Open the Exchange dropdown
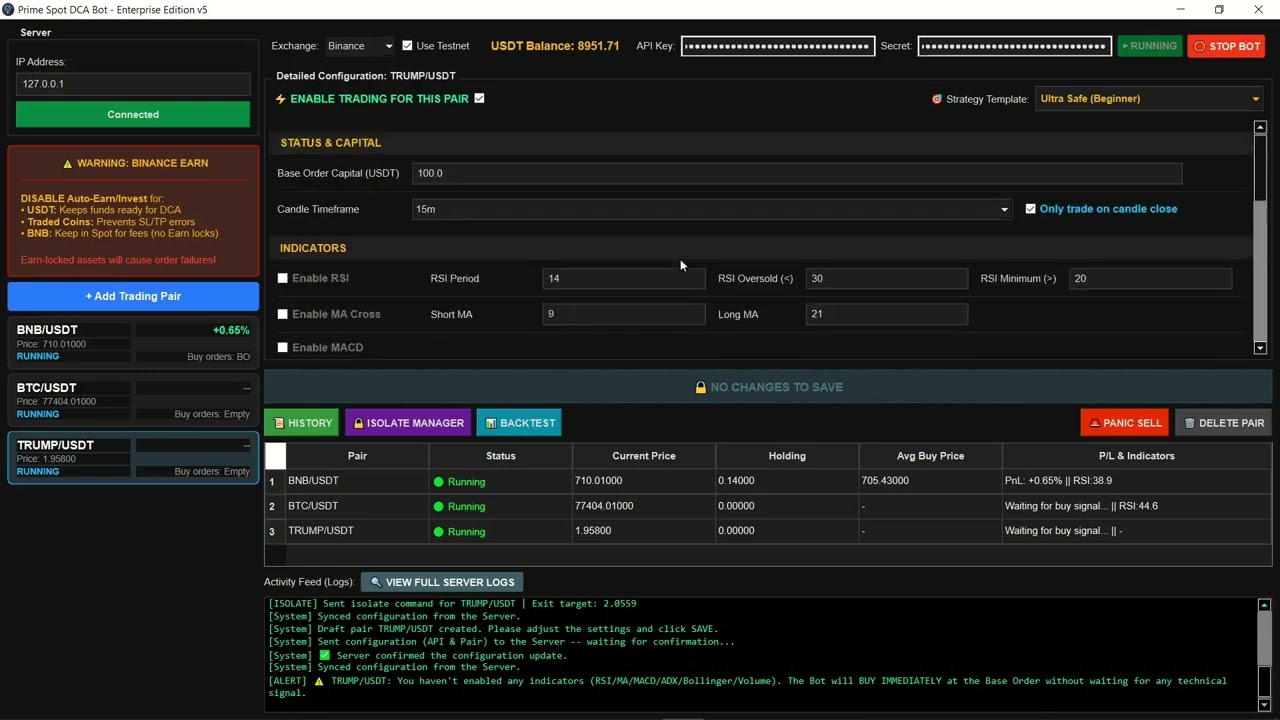Viewport: 1280px width, 720px height. (x=360, y=46)
